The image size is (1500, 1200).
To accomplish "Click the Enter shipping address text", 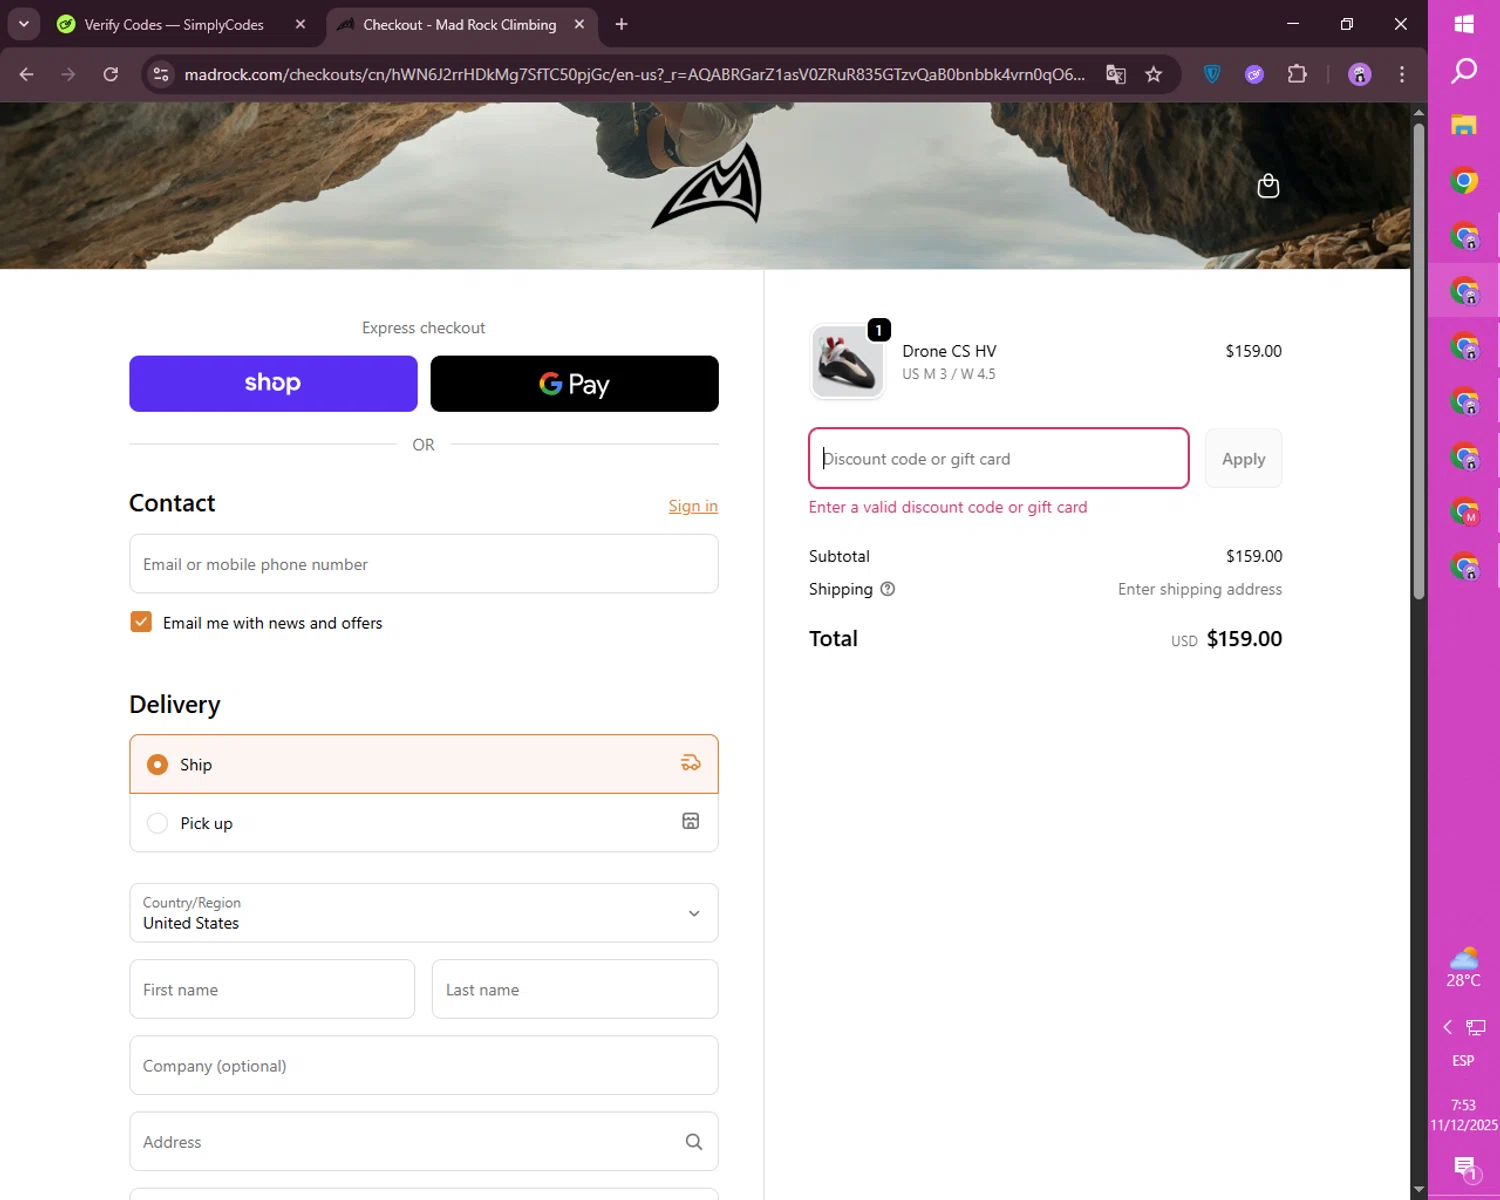I will click(x=1199, y=589).
